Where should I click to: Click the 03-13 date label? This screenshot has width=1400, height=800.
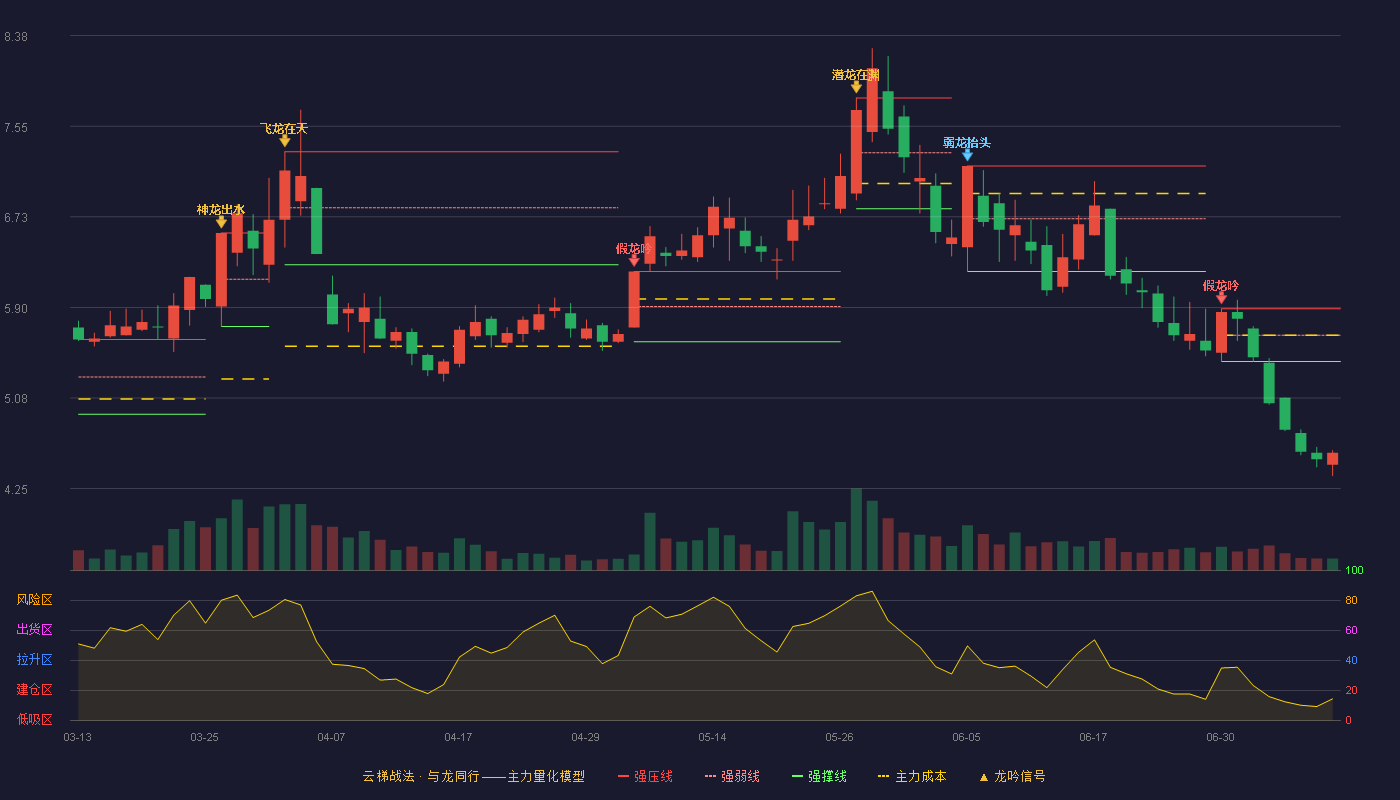coord(78,737)
